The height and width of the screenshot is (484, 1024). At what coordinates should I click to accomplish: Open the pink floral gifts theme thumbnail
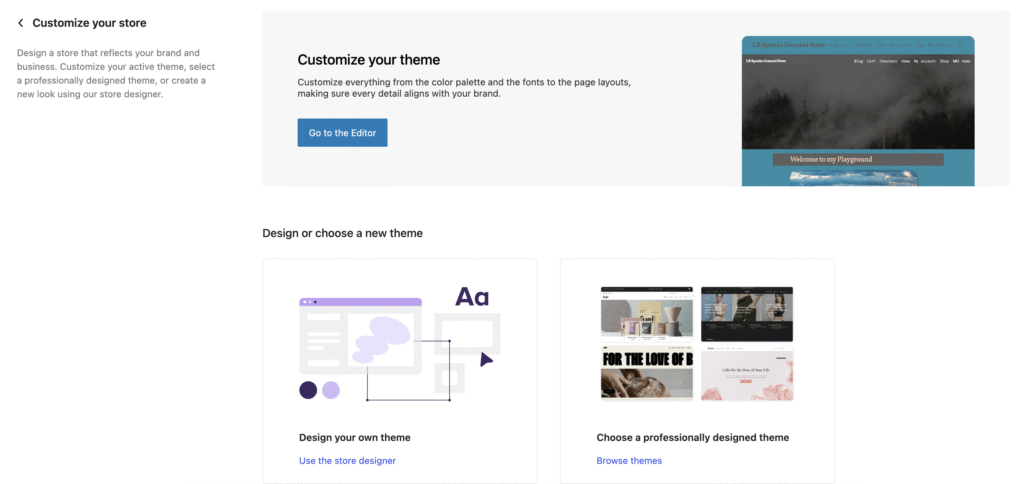pyautogui.click(x=746, y=373)
